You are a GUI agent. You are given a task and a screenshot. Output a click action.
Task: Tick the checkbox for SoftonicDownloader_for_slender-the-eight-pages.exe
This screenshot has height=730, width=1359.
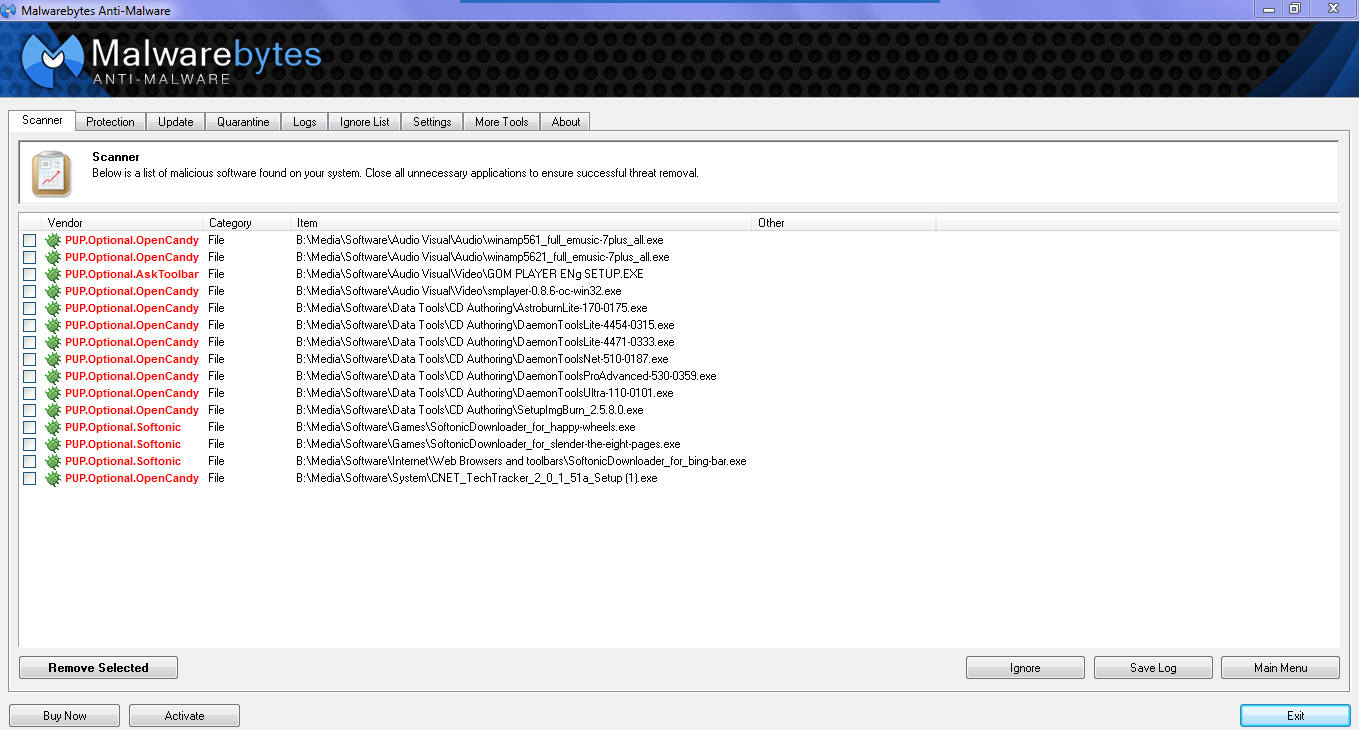(x=29, y=444)
